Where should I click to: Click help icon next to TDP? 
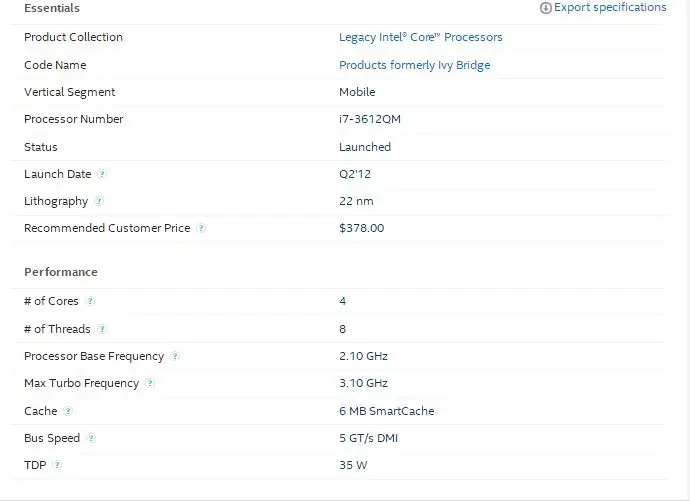(x=57, y=465)
